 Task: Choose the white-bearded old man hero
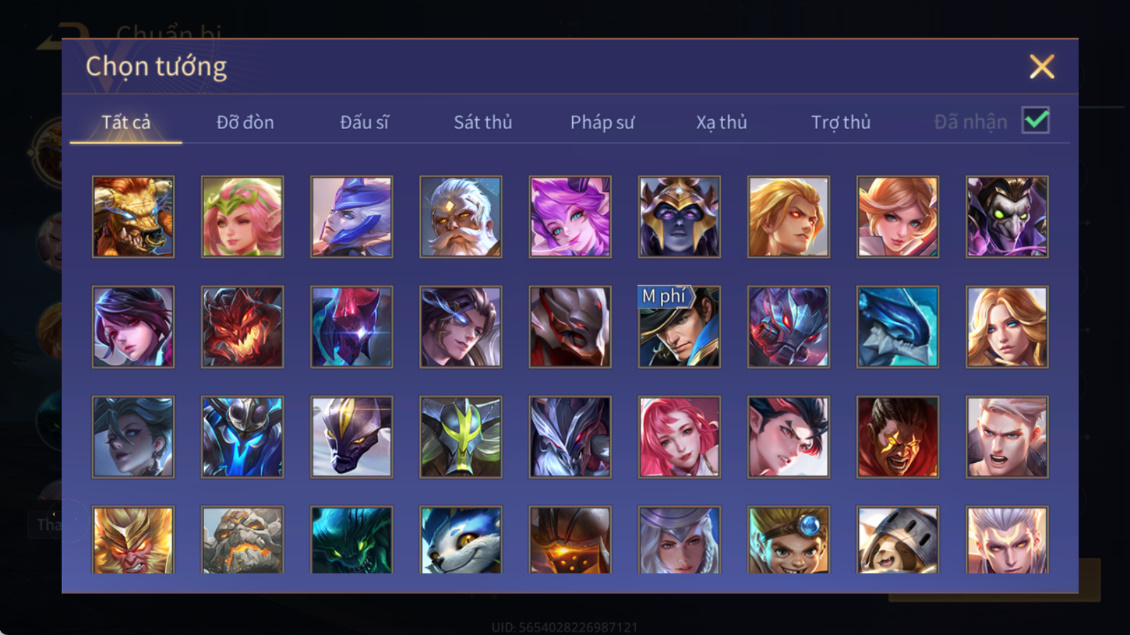pos(461,217)
